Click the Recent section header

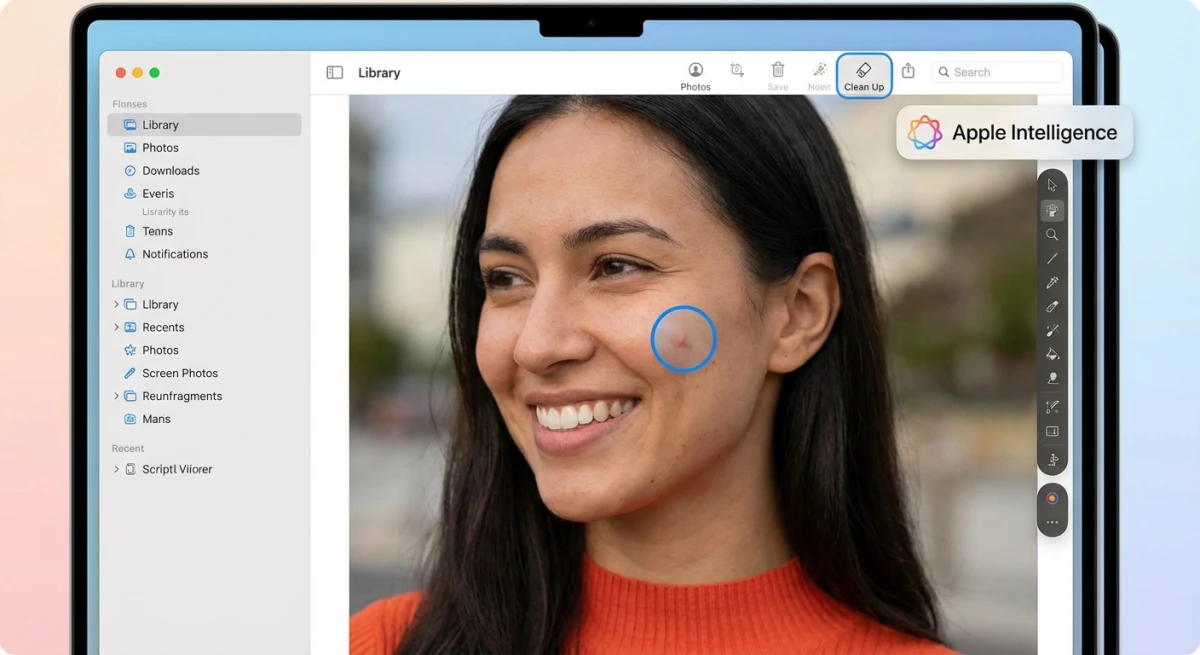(x=128, y=448)
